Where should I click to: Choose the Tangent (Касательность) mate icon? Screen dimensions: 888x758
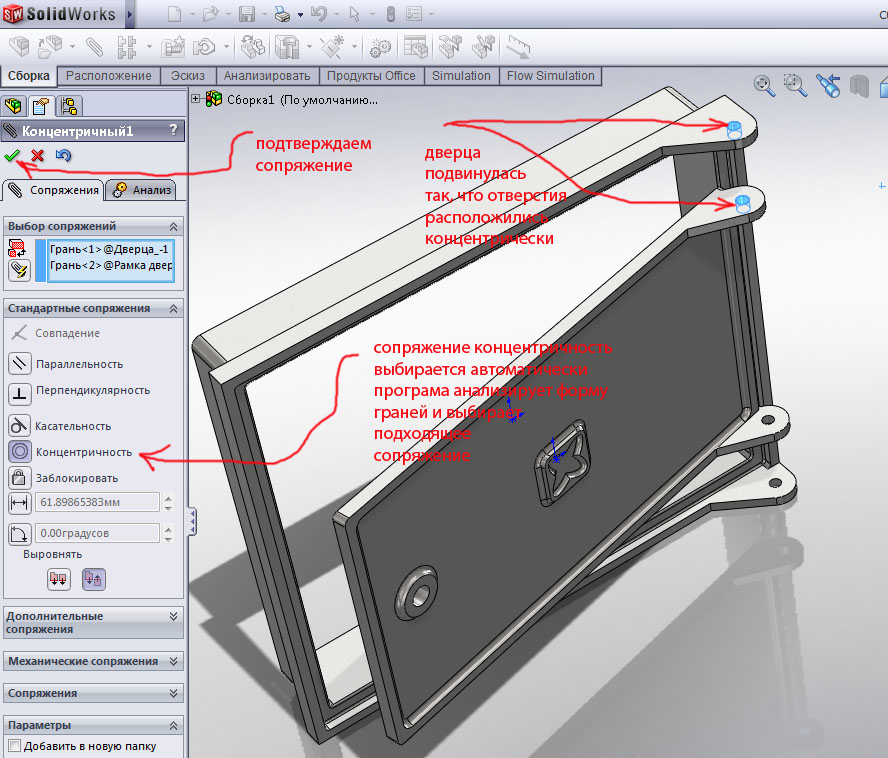click(x=19, y=426)
